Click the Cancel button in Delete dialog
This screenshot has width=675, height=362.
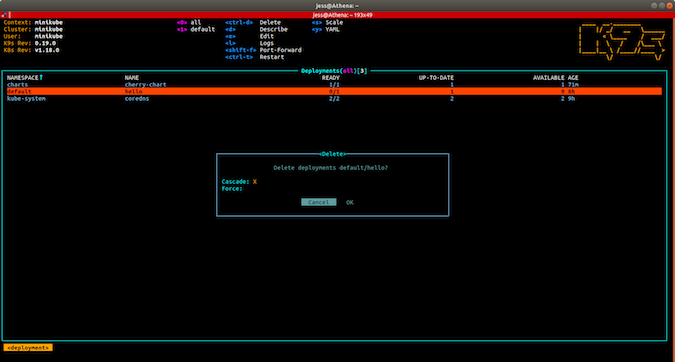pos(319,202)
